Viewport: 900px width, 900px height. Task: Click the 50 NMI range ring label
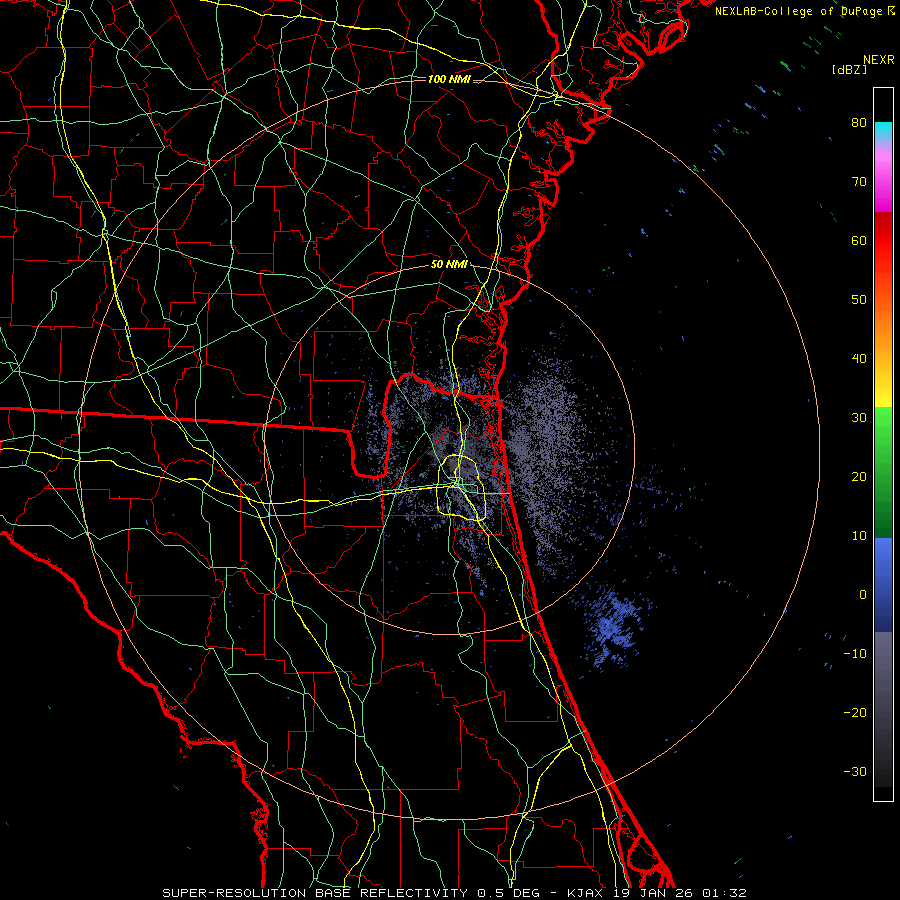point(449,265)
